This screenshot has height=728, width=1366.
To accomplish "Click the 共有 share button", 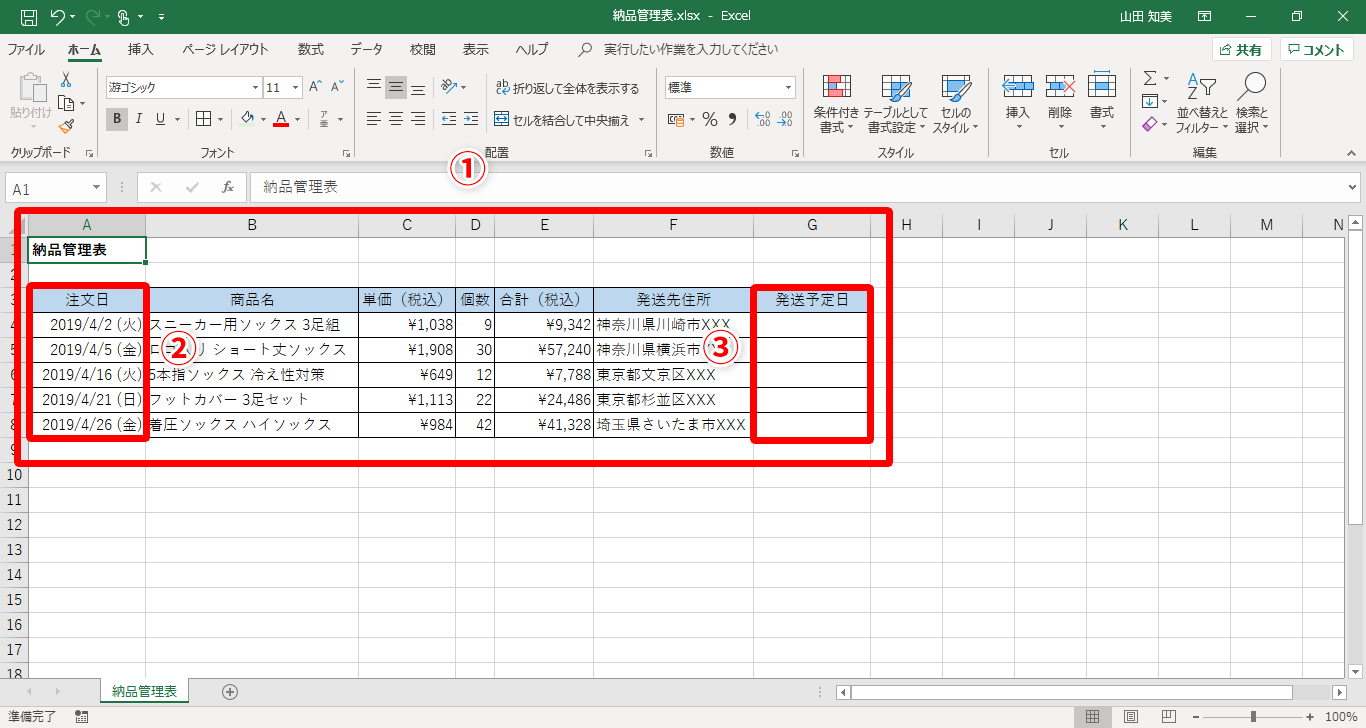I will (1241, 50).
